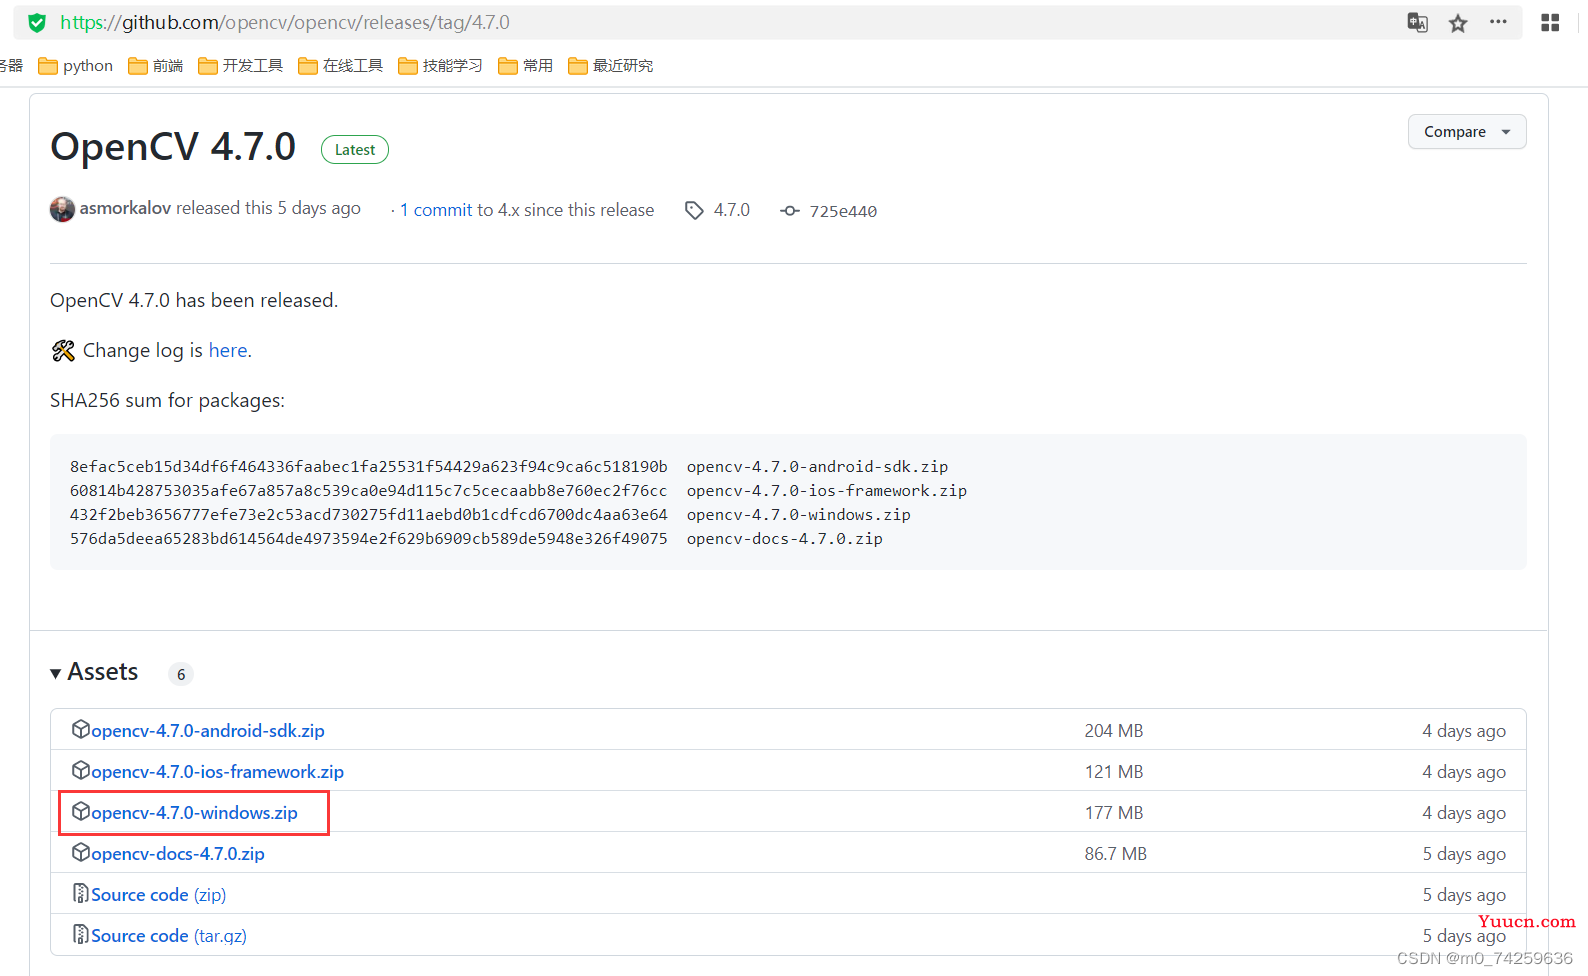Click package icon for android-sdk zip
The image size is (1588, 976).
(81, 729)
